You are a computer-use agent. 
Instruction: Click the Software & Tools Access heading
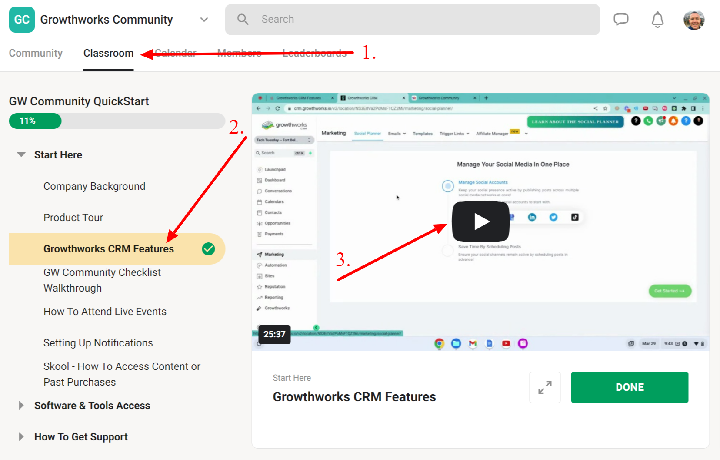click(92, 405)
